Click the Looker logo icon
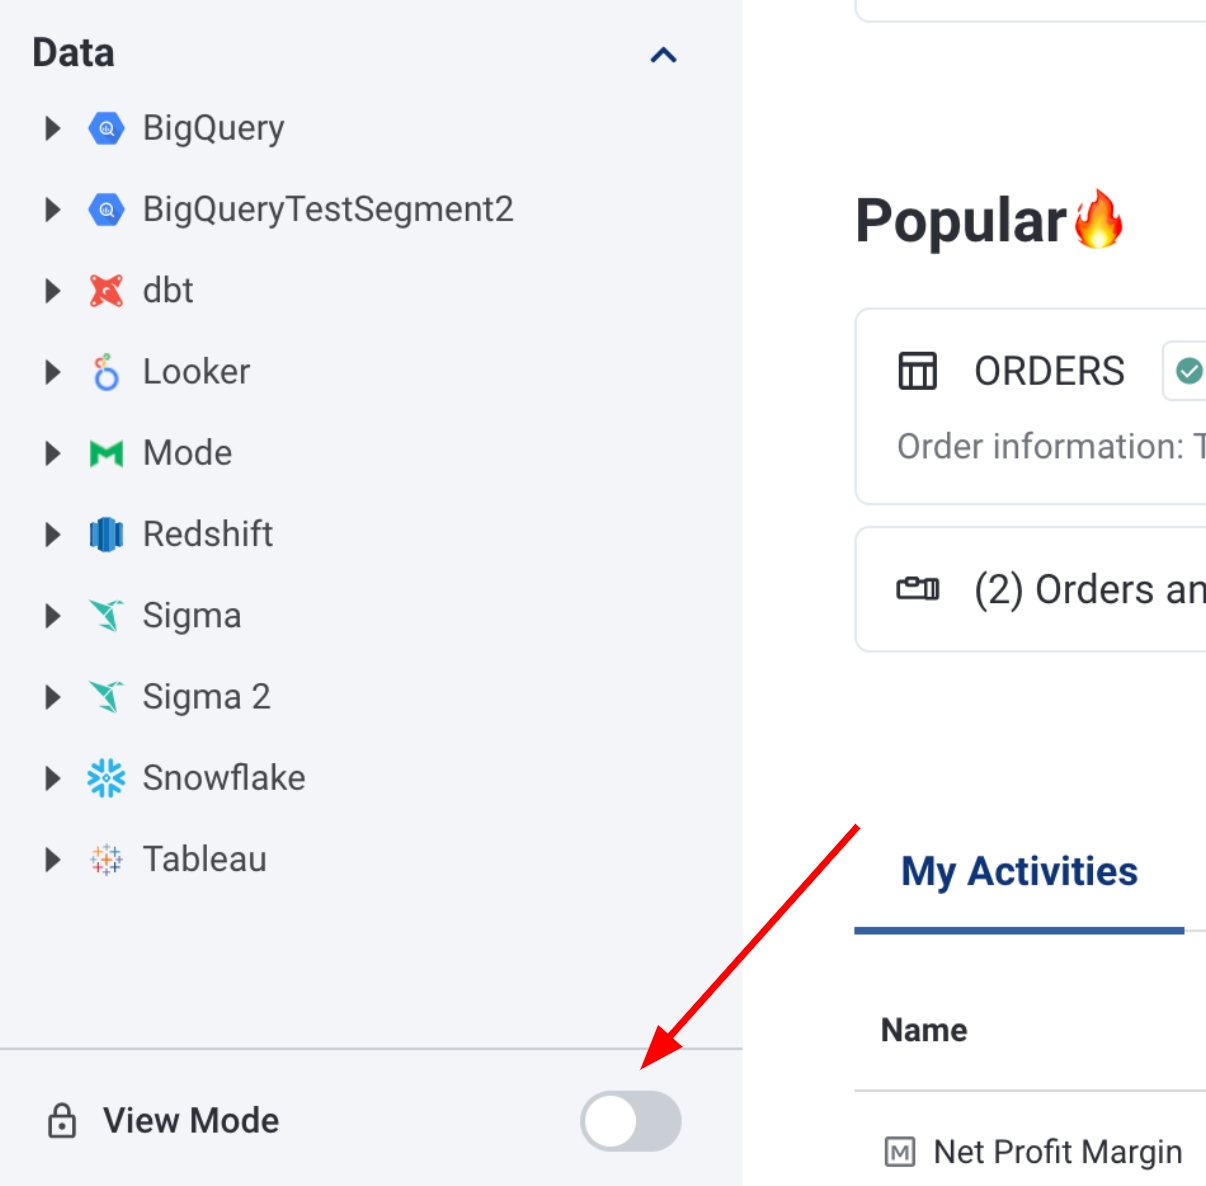Image resolution: width=1206 pixels, height=1186 pixels. tap(106, 372)
